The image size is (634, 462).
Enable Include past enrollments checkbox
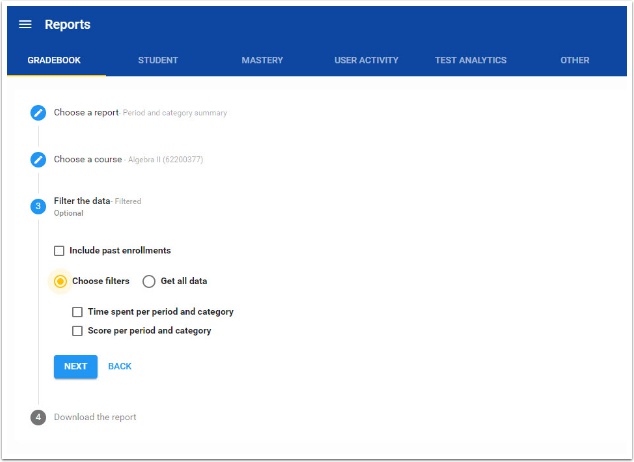click(59, 251)
